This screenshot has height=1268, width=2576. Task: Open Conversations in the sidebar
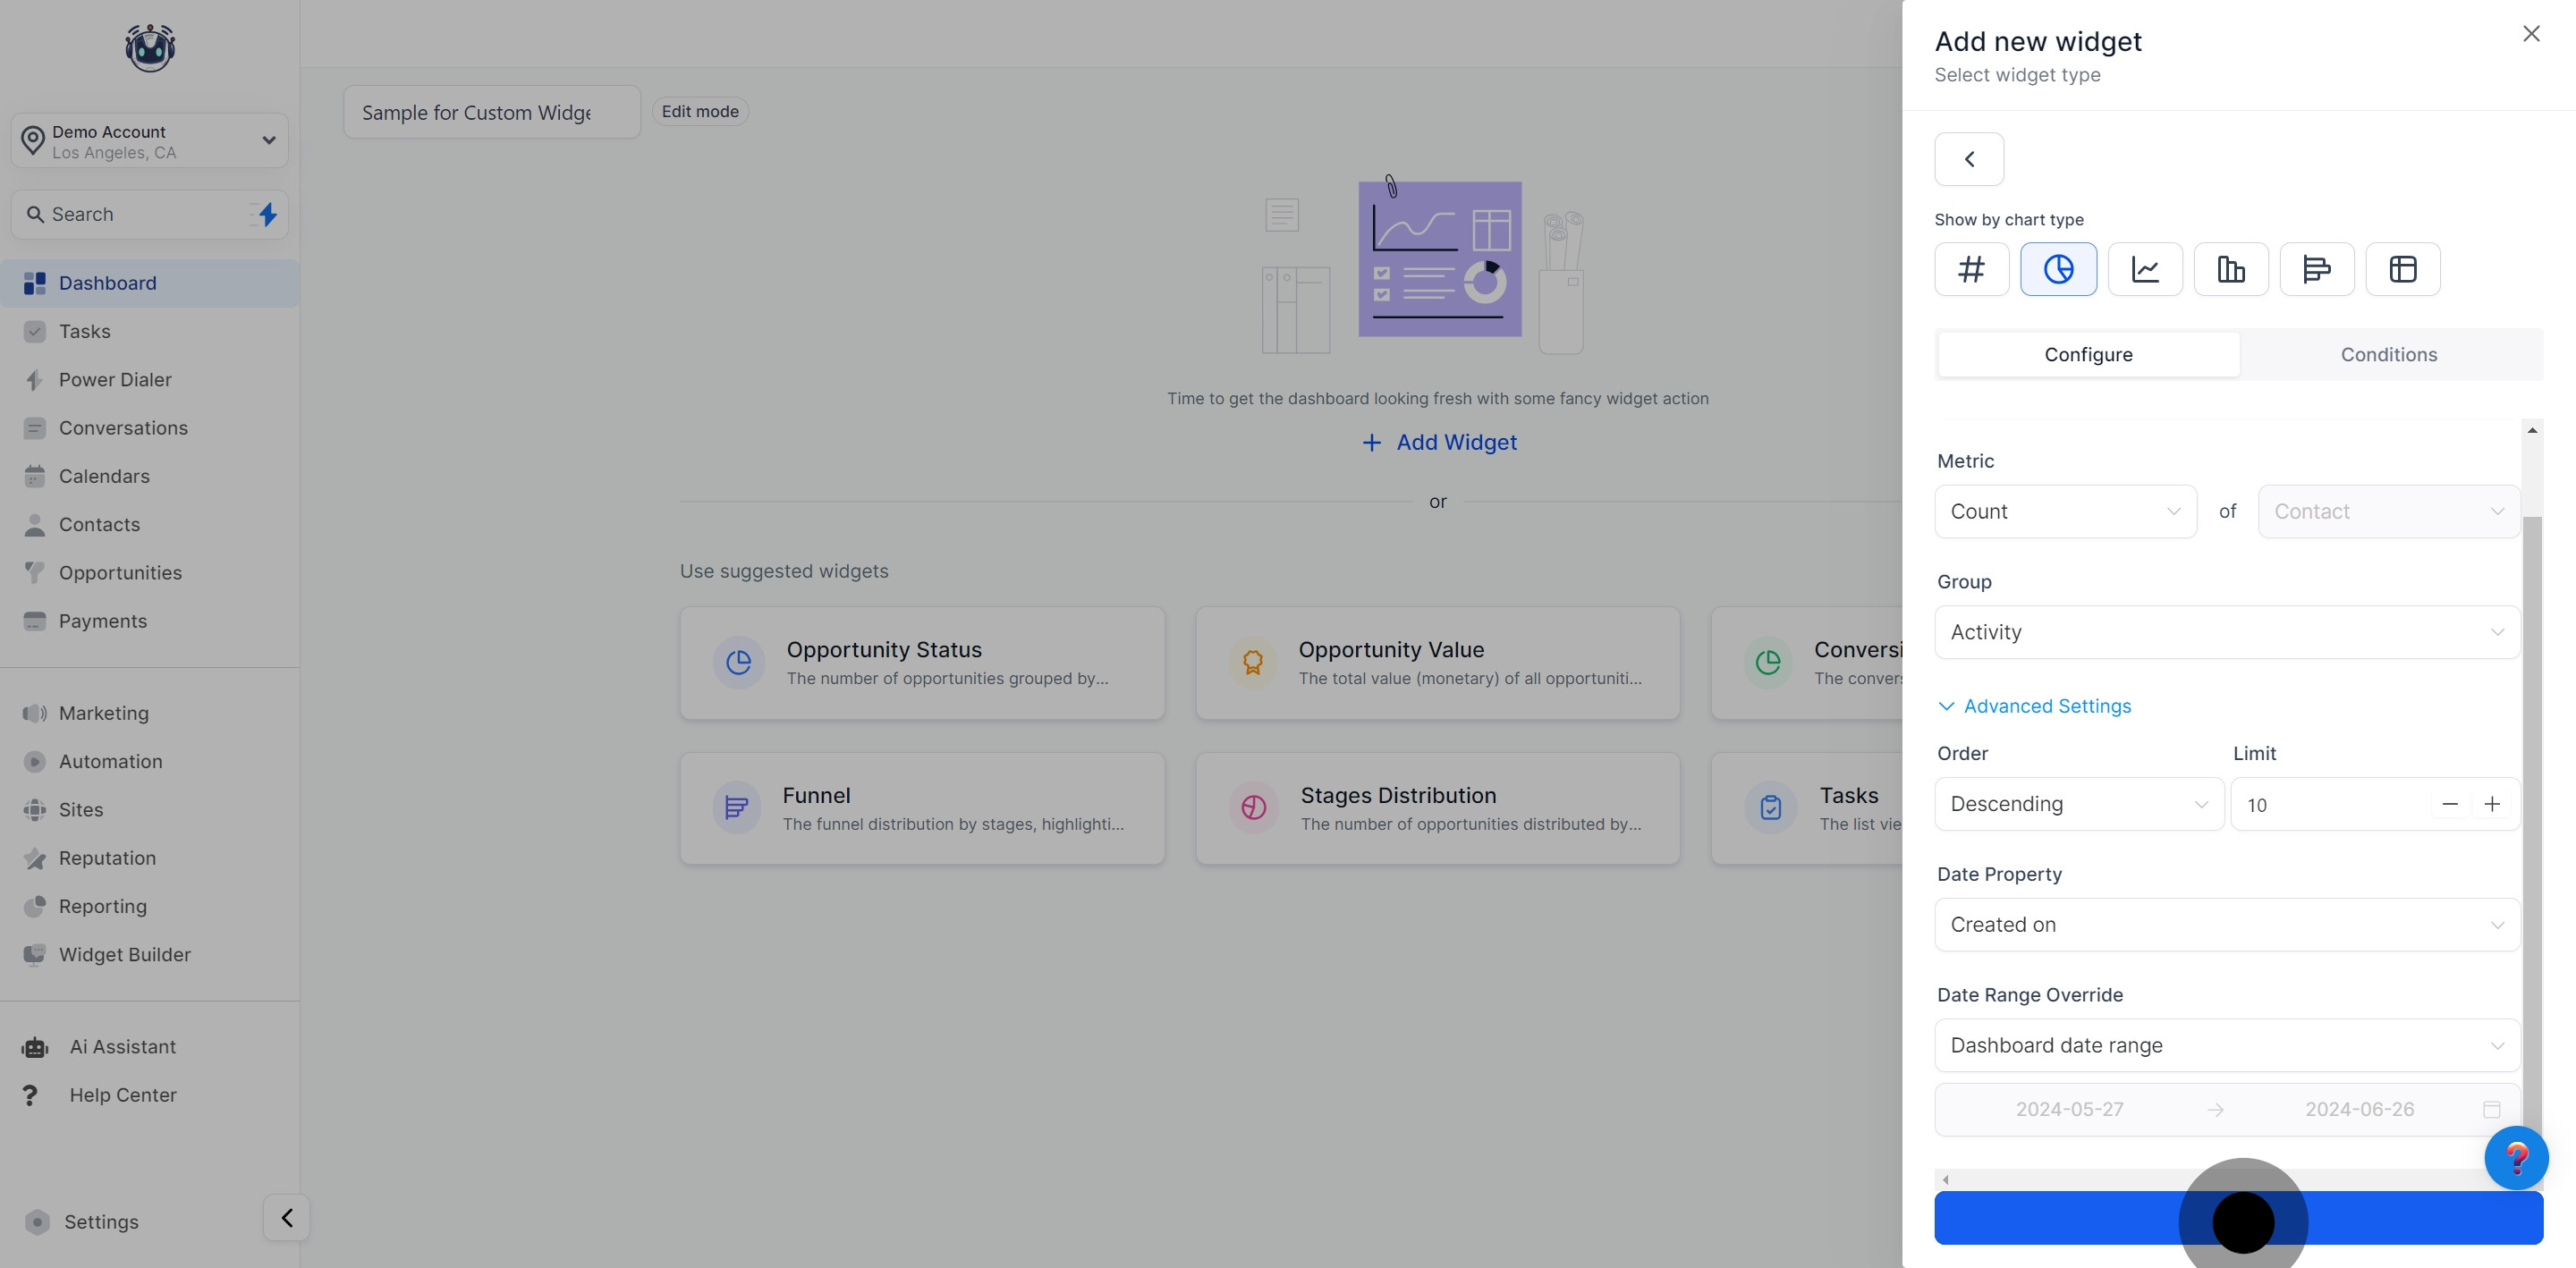pyautogui.click(x=150, y=428)
